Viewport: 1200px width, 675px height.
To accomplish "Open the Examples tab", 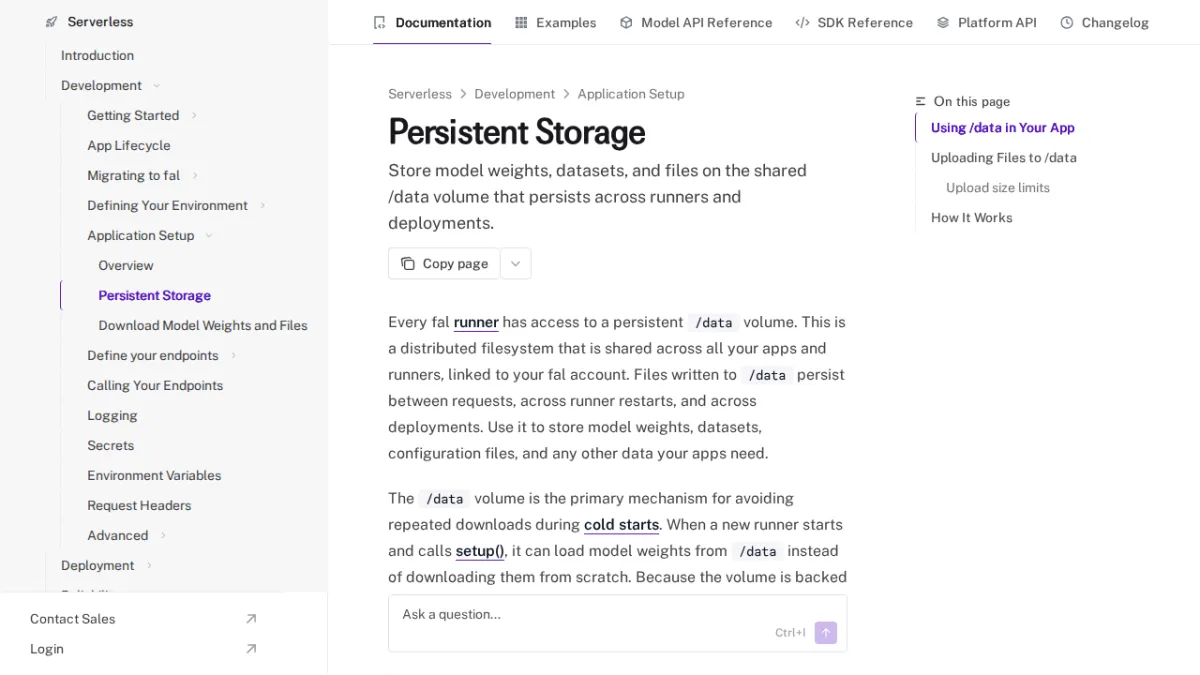I will [x=556, y=22].
